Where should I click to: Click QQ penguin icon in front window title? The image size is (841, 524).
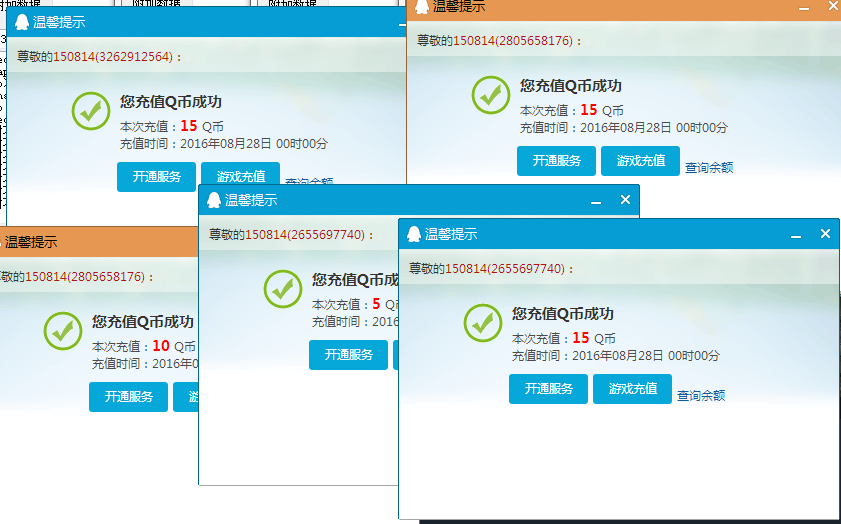[x=414, y=234]
